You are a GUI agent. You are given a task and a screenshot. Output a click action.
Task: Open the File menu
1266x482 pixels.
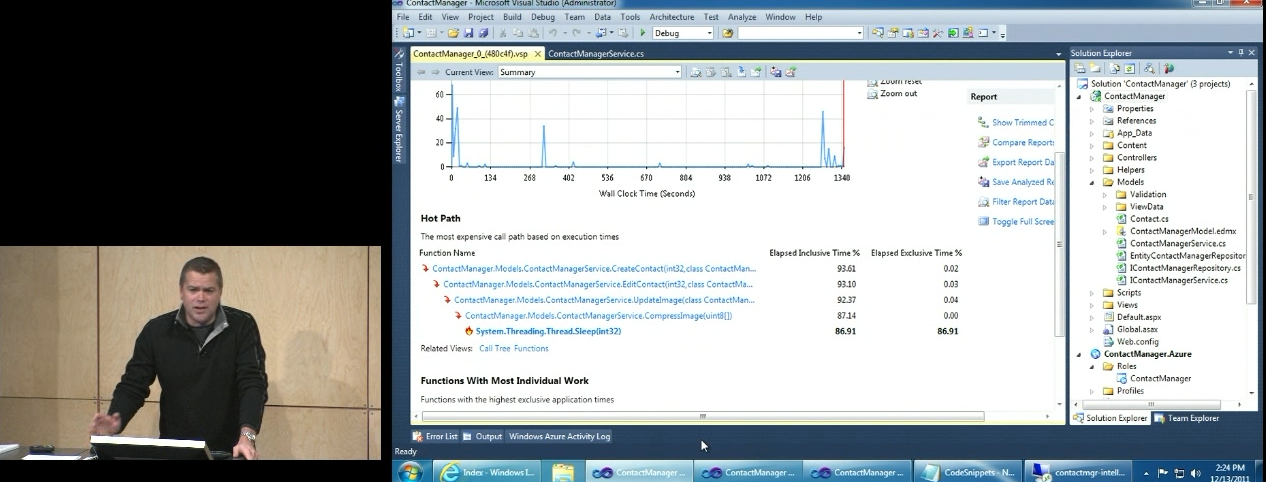(x=402, y=17)
